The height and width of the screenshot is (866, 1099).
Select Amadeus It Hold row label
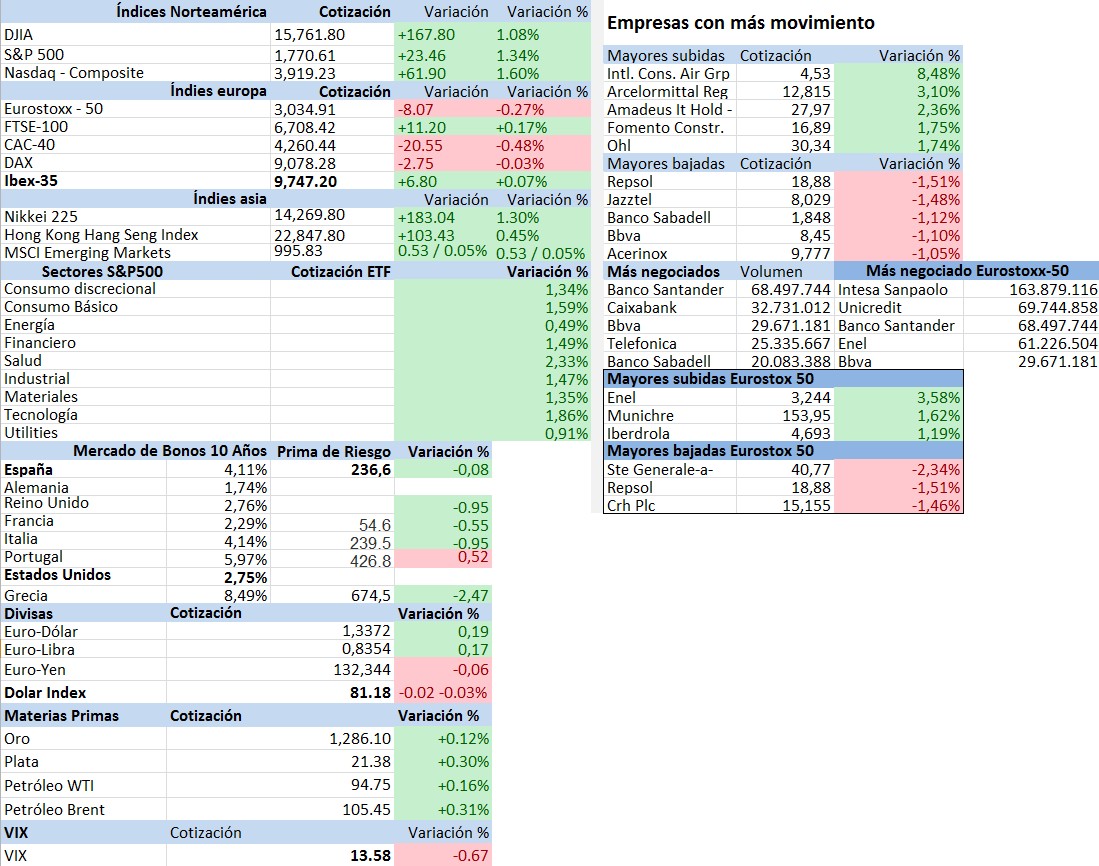click(669, 110)
